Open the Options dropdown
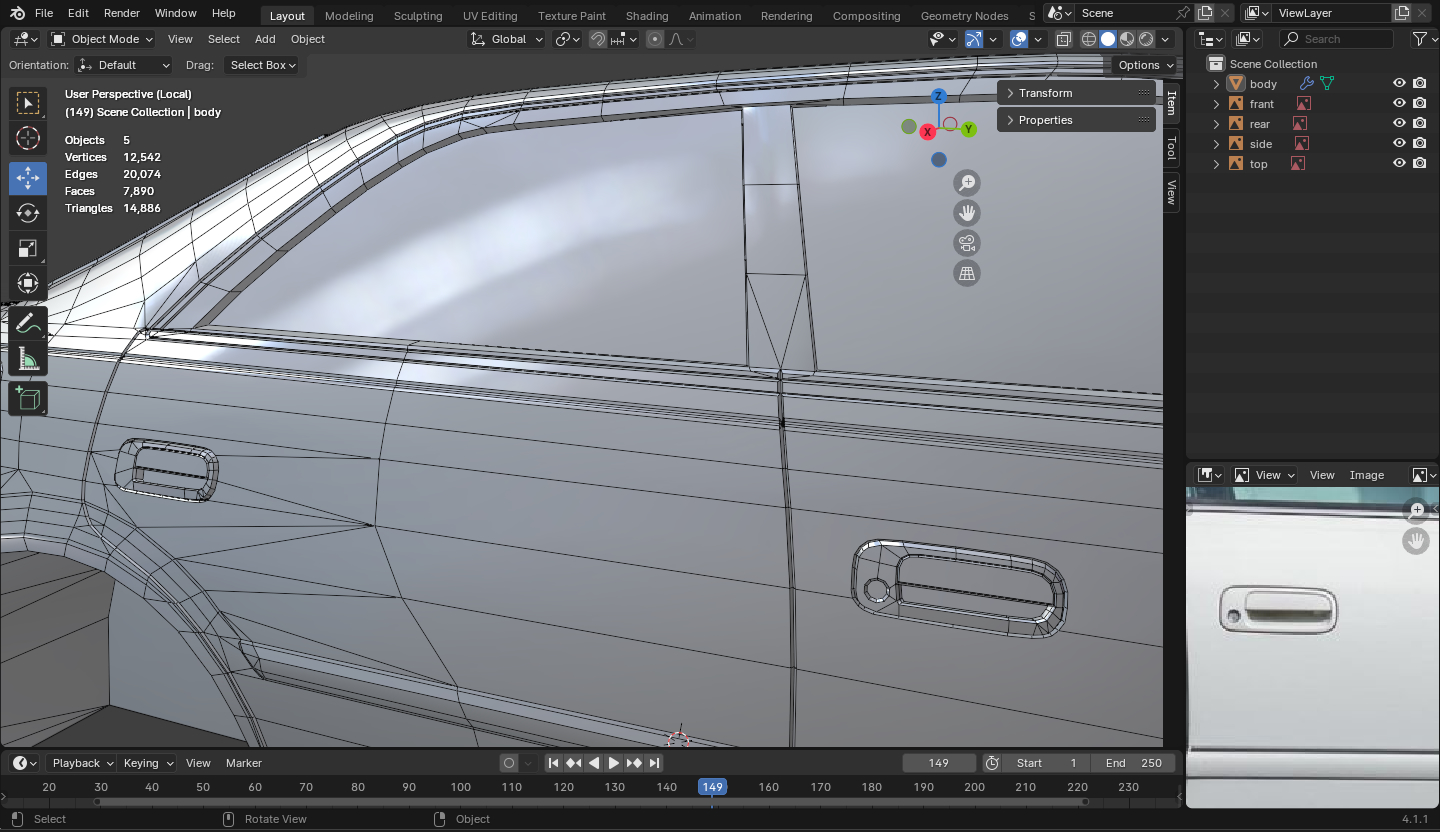Viewport: 1440px width, 832px height. 1144,65
